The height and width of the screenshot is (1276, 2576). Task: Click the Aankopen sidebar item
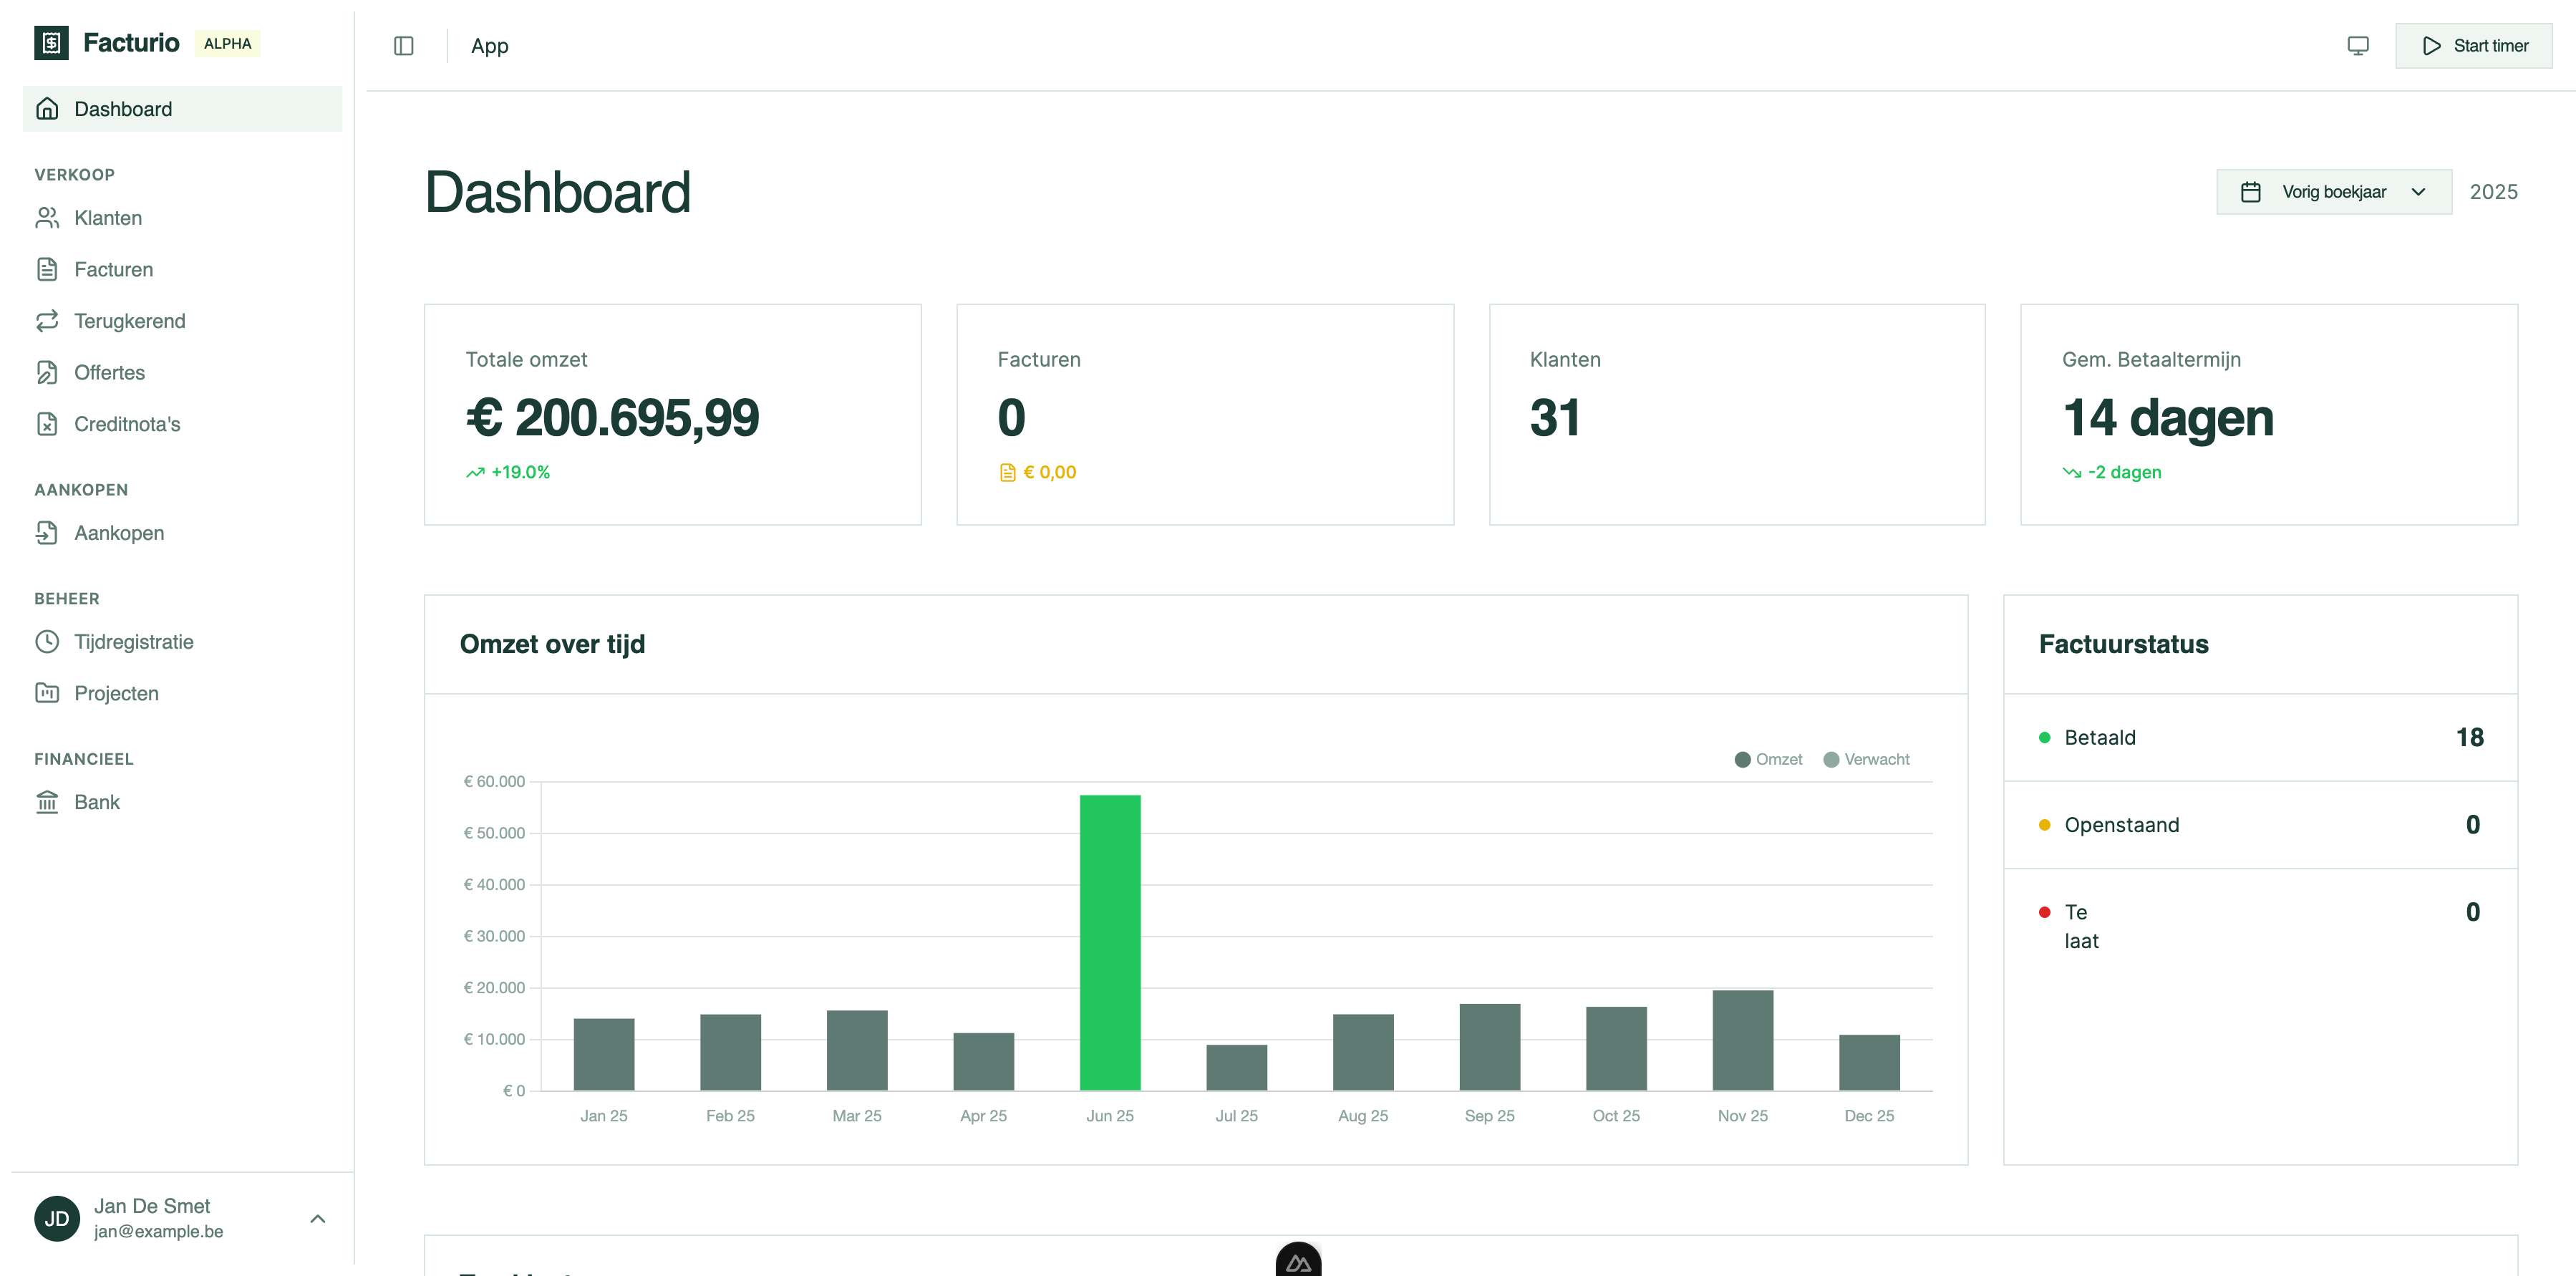(x=182, y=533)
